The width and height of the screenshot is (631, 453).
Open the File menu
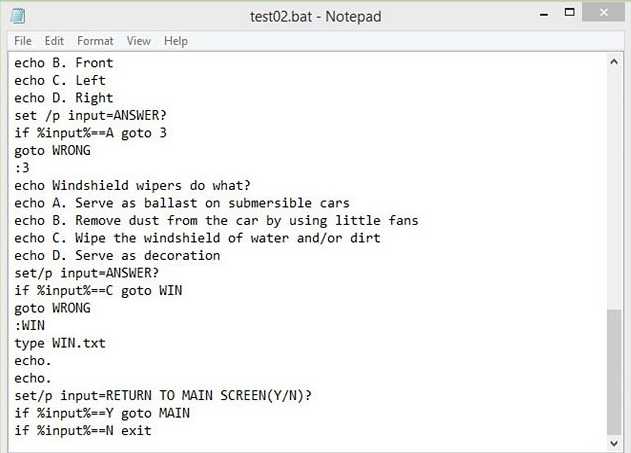(23, 41)
